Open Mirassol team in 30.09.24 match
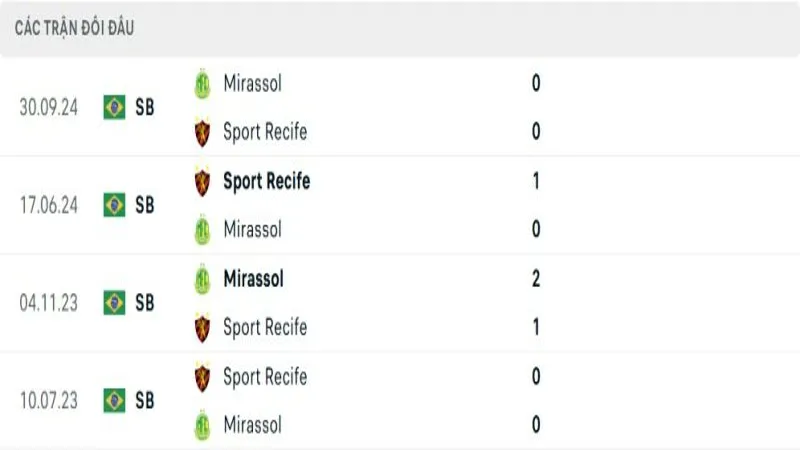 click(252, 84)
